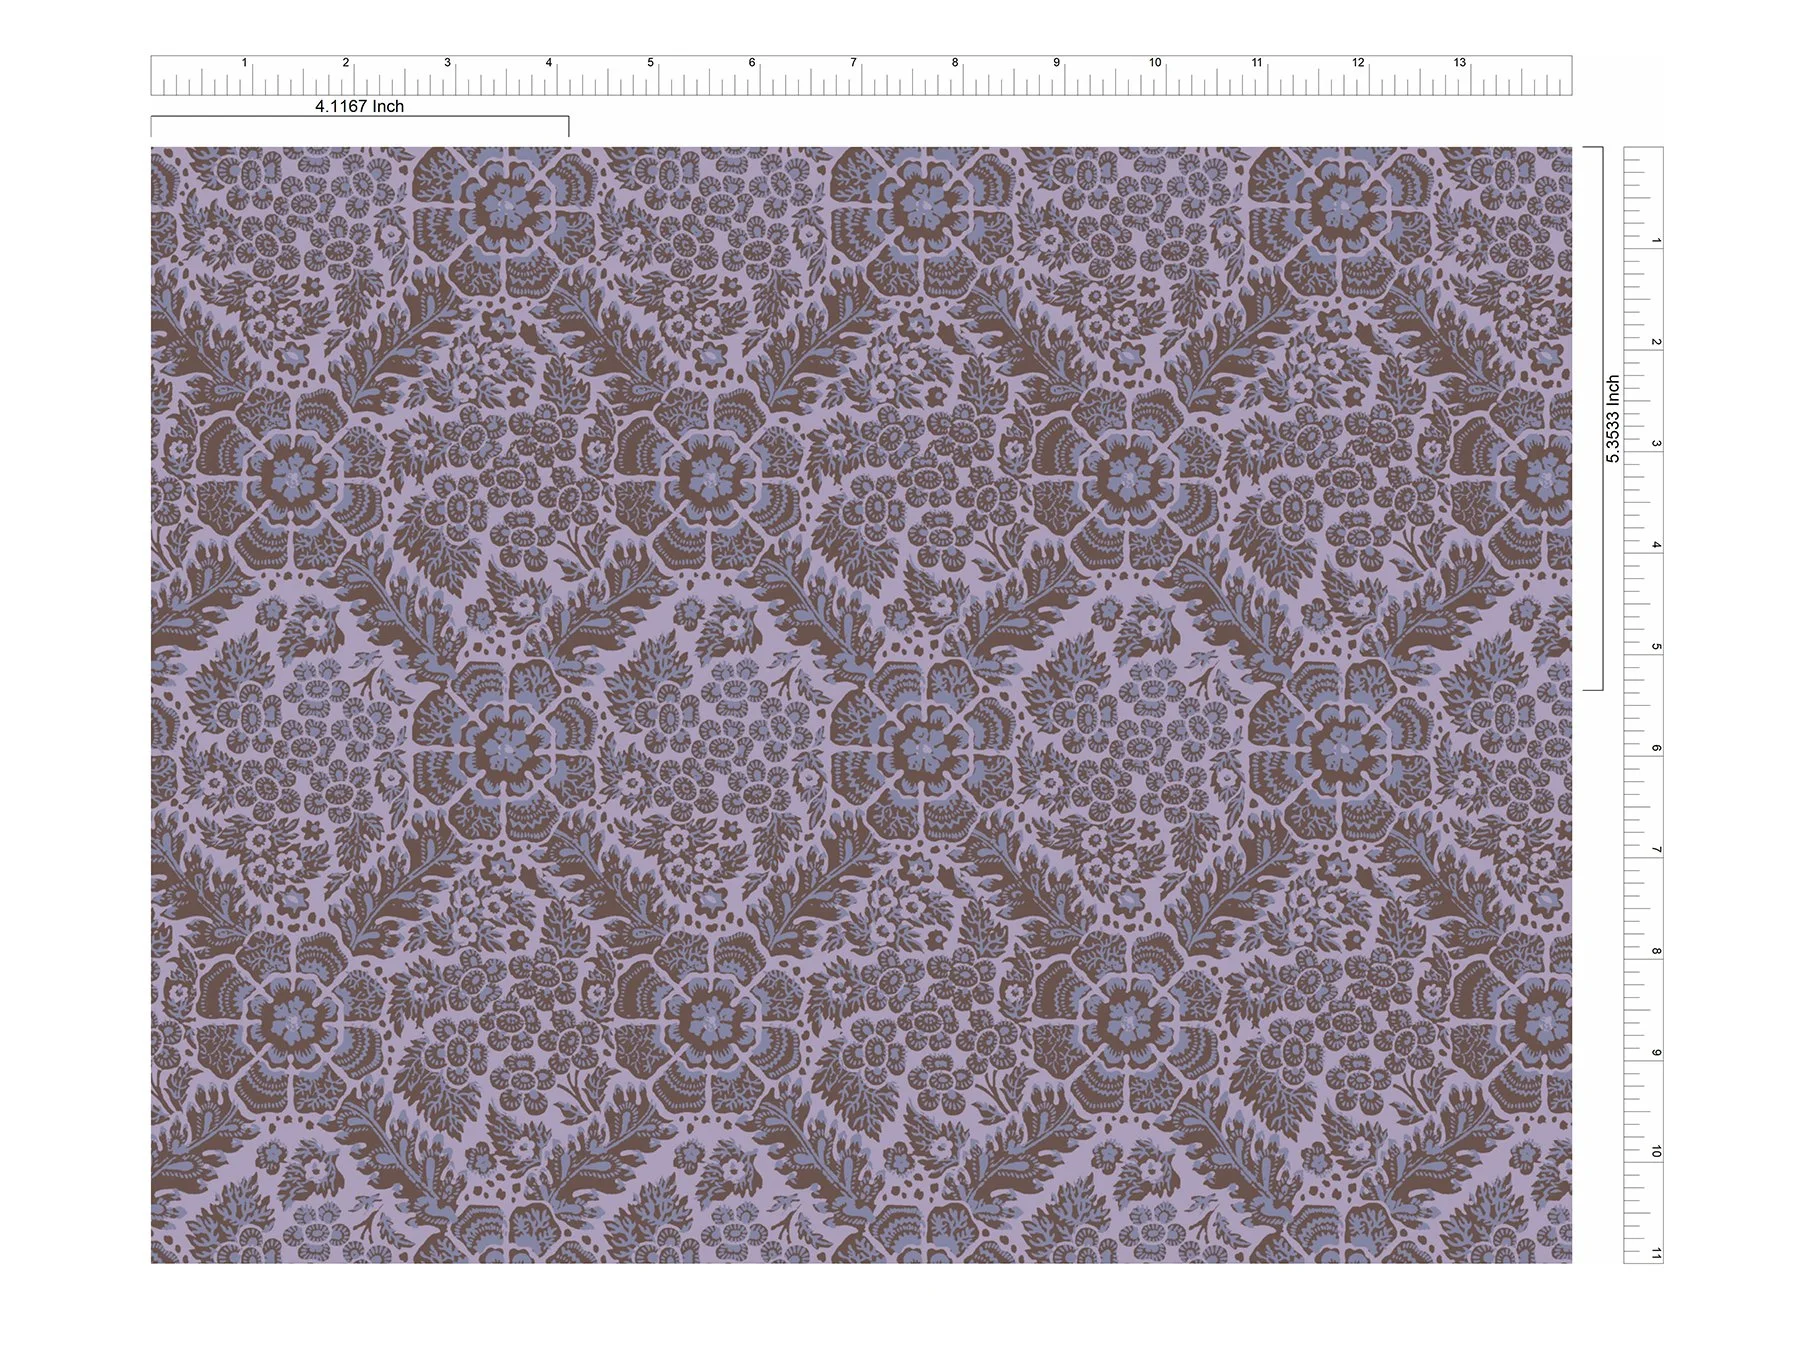
Task: Click the "5.3533 Inch" height label
Action: coord(1612,419)
